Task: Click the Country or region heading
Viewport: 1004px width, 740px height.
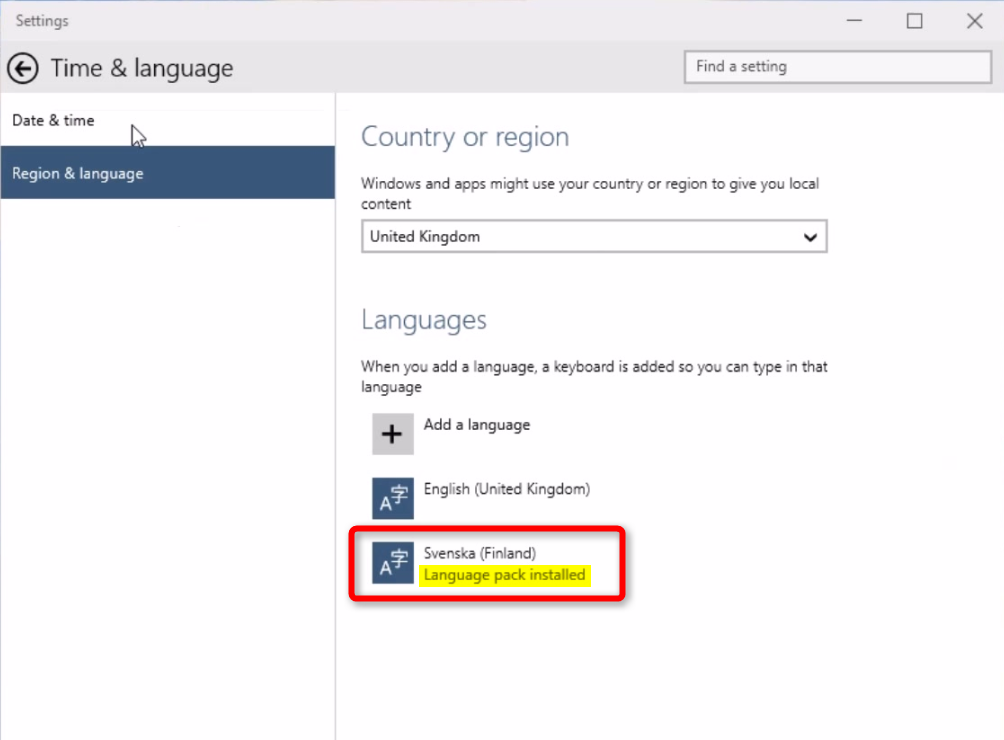Action: (465, 137)
